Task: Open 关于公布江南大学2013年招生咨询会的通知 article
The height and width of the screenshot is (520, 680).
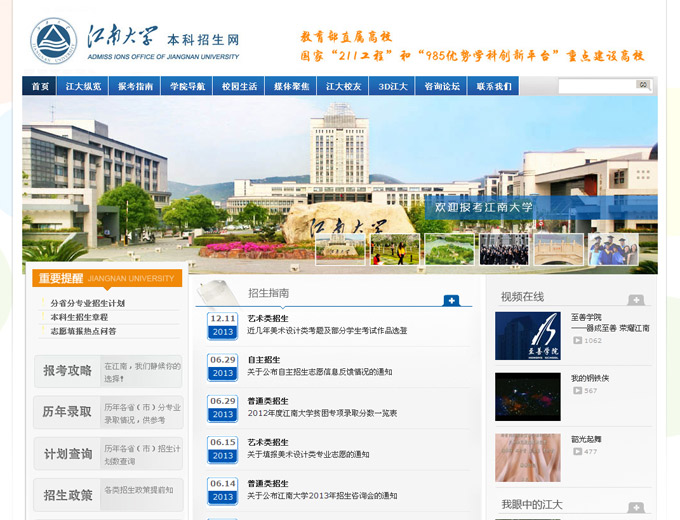Action: click(x=322, y=496)
